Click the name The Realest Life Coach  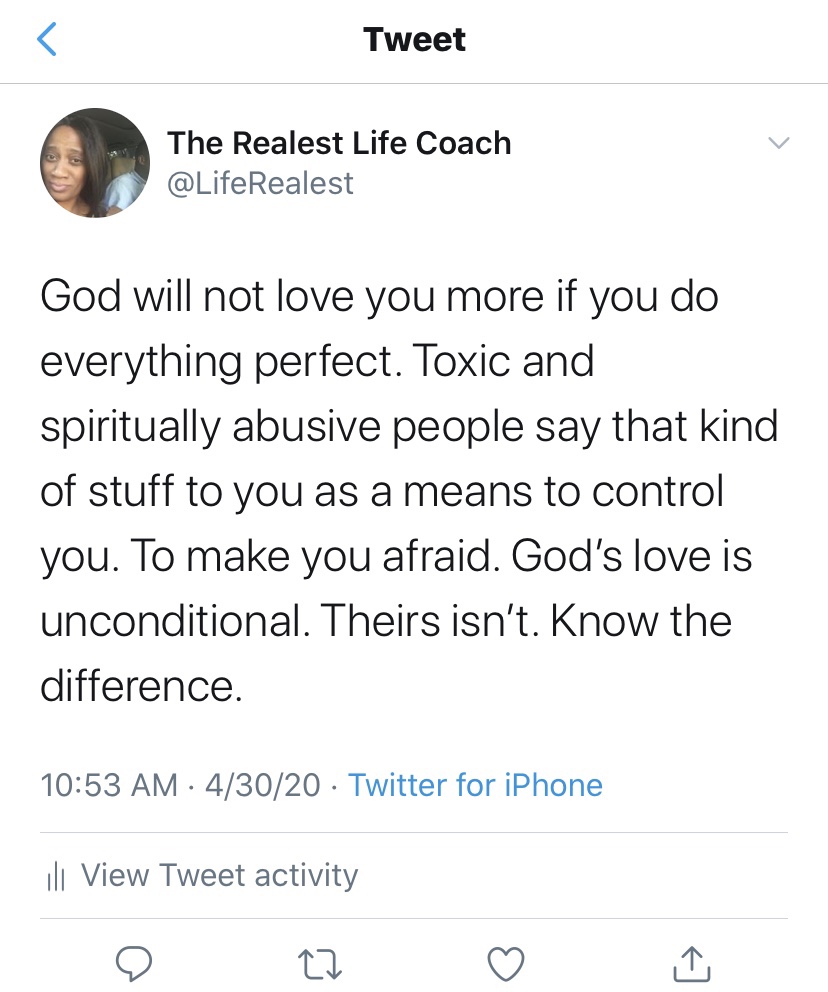[339, 143]
